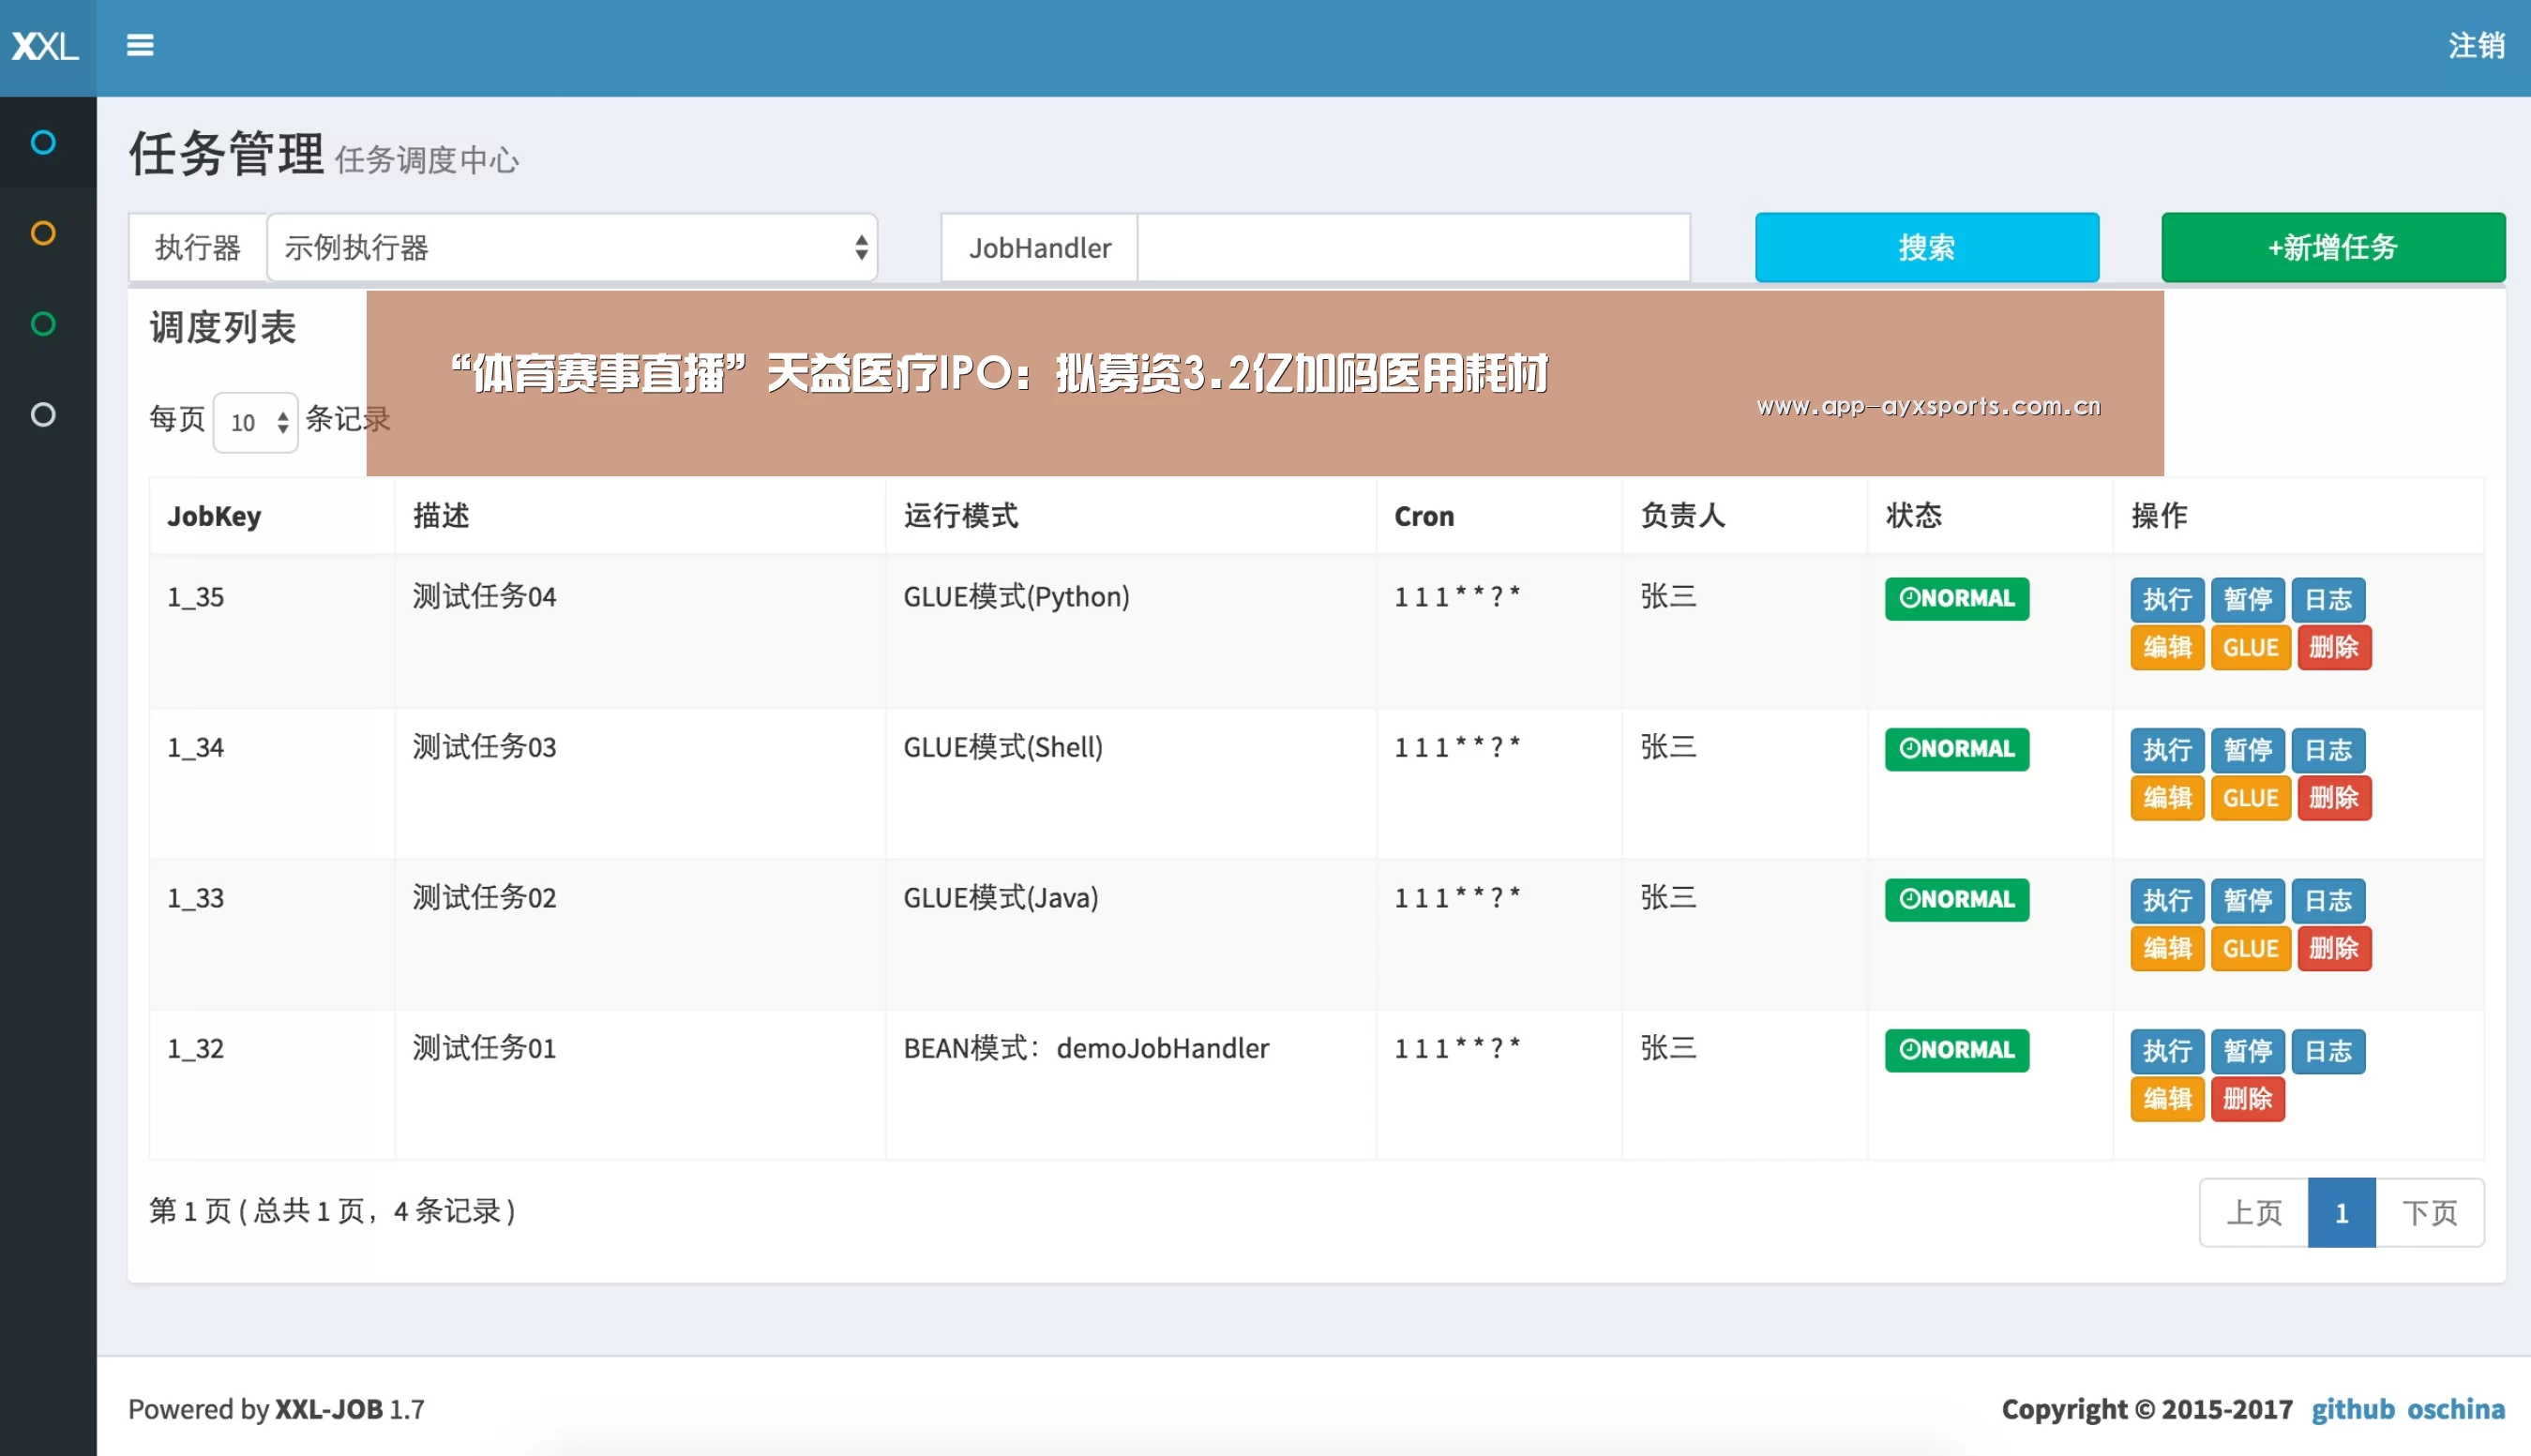Click 编辑 for job 1_34
This screenshot has width=2531, height=1456.
pos(2167,798)
